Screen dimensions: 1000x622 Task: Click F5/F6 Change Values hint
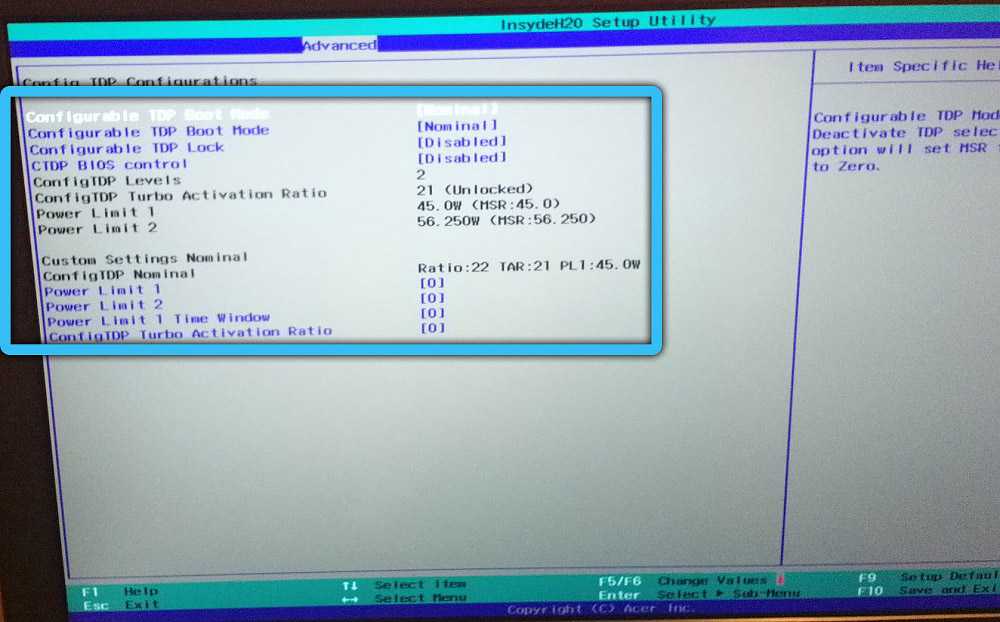pyautogui.click(x=690, y=580)
